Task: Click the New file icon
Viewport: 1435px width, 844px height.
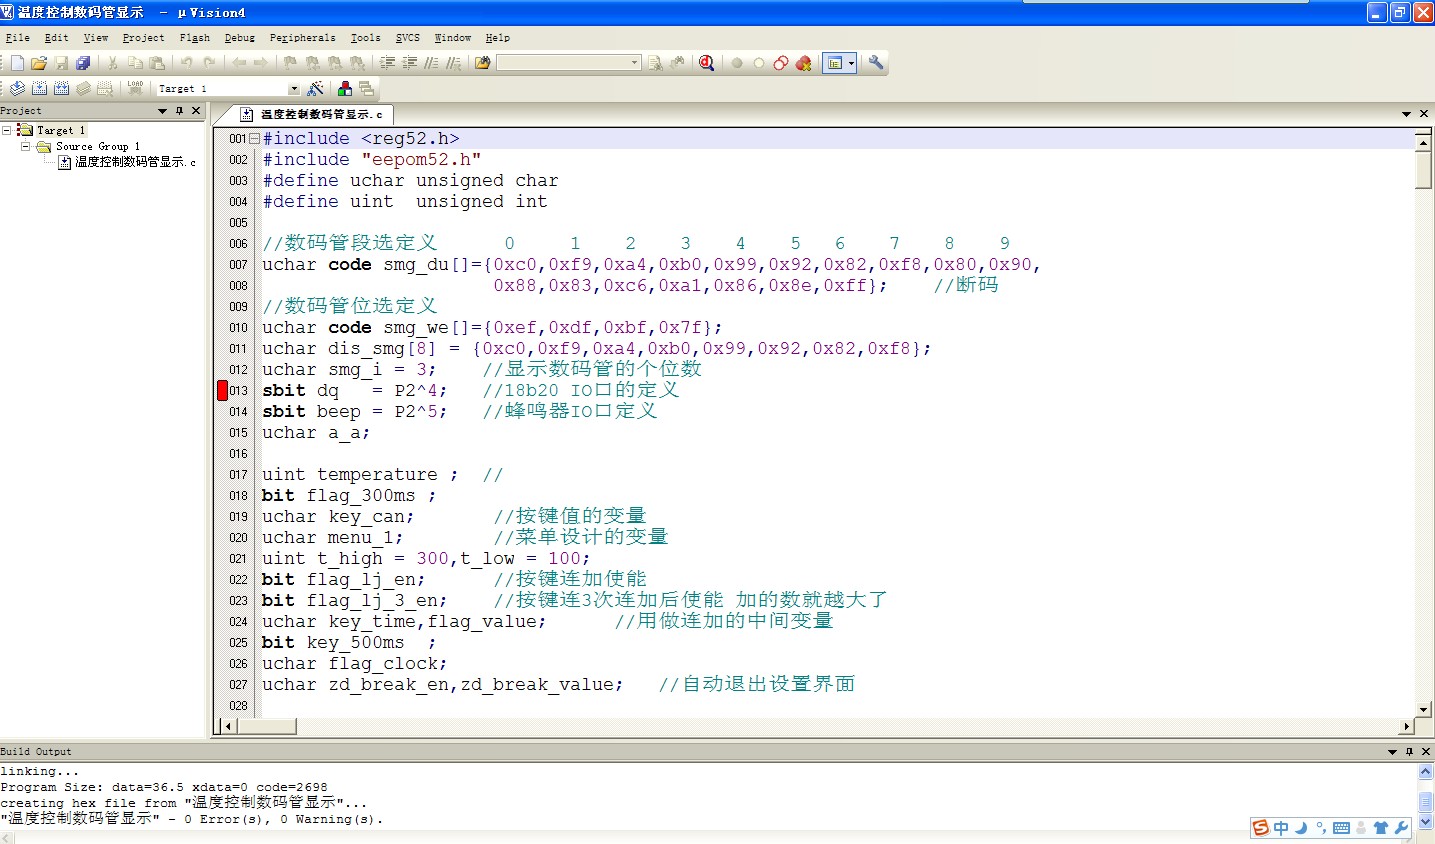Action: tap(17, 63)
